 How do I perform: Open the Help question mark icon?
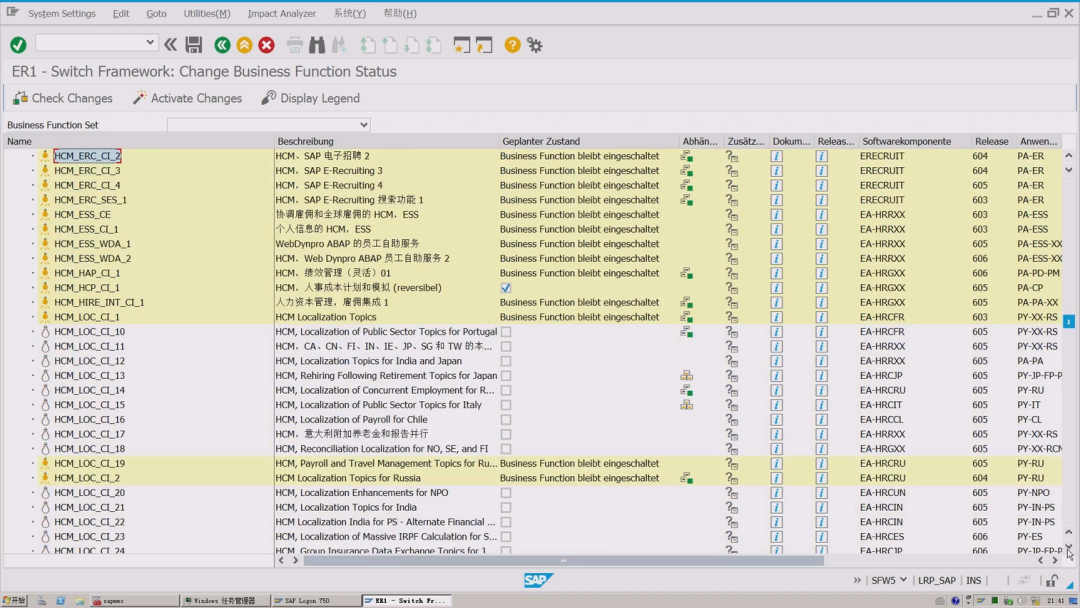click(512, 45)
